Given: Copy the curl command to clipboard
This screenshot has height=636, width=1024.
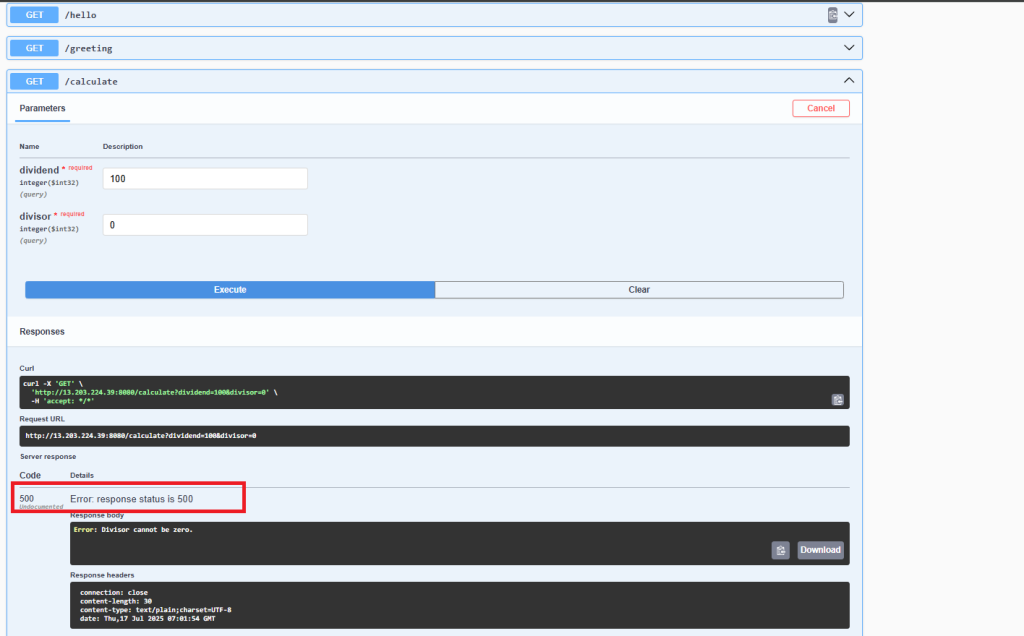Looking at the screenshot, I should tap(838, 400).
